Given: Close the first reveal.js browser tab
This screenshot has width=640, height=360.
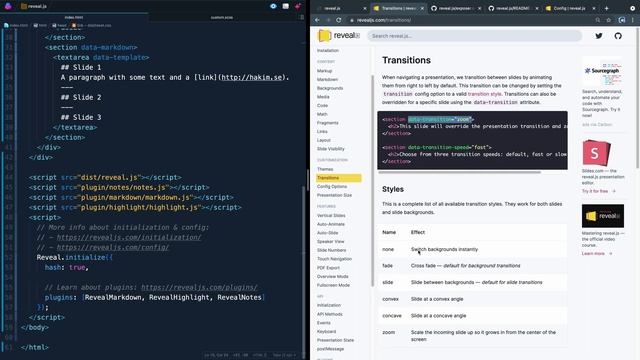Looking at the screenshot, I should [365, 8].
